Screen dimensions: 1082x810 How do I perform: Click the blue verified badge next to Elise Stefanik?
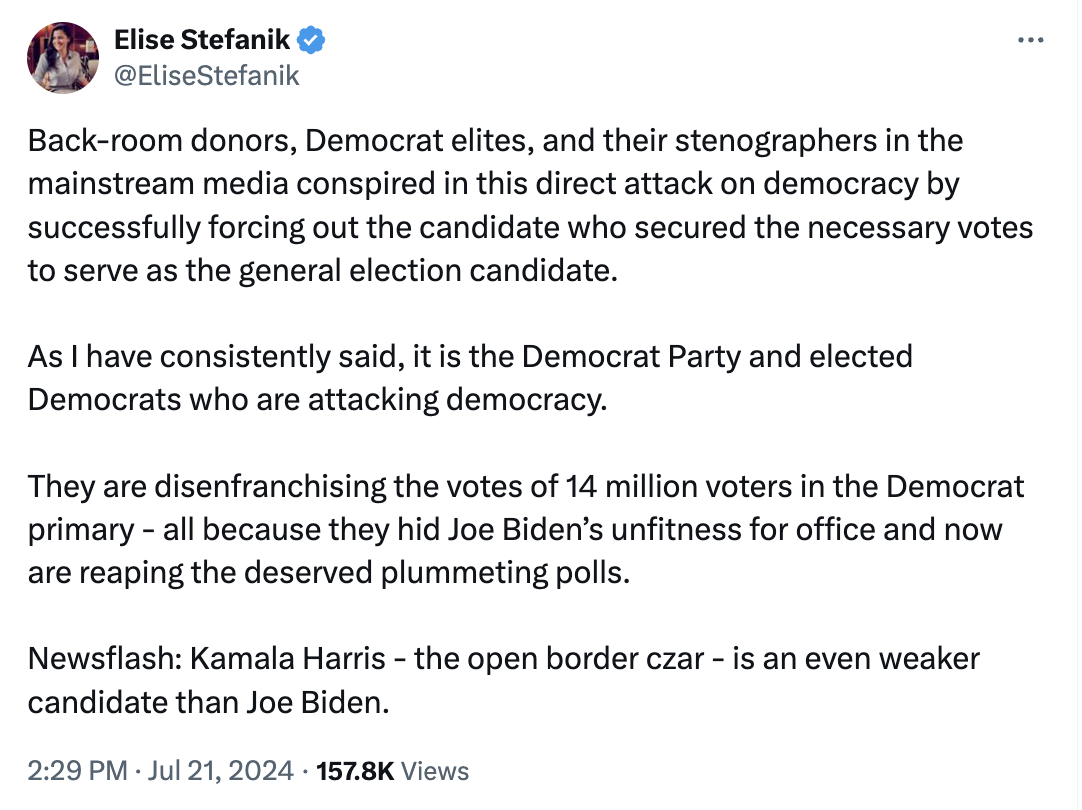(x=309, y=40)
